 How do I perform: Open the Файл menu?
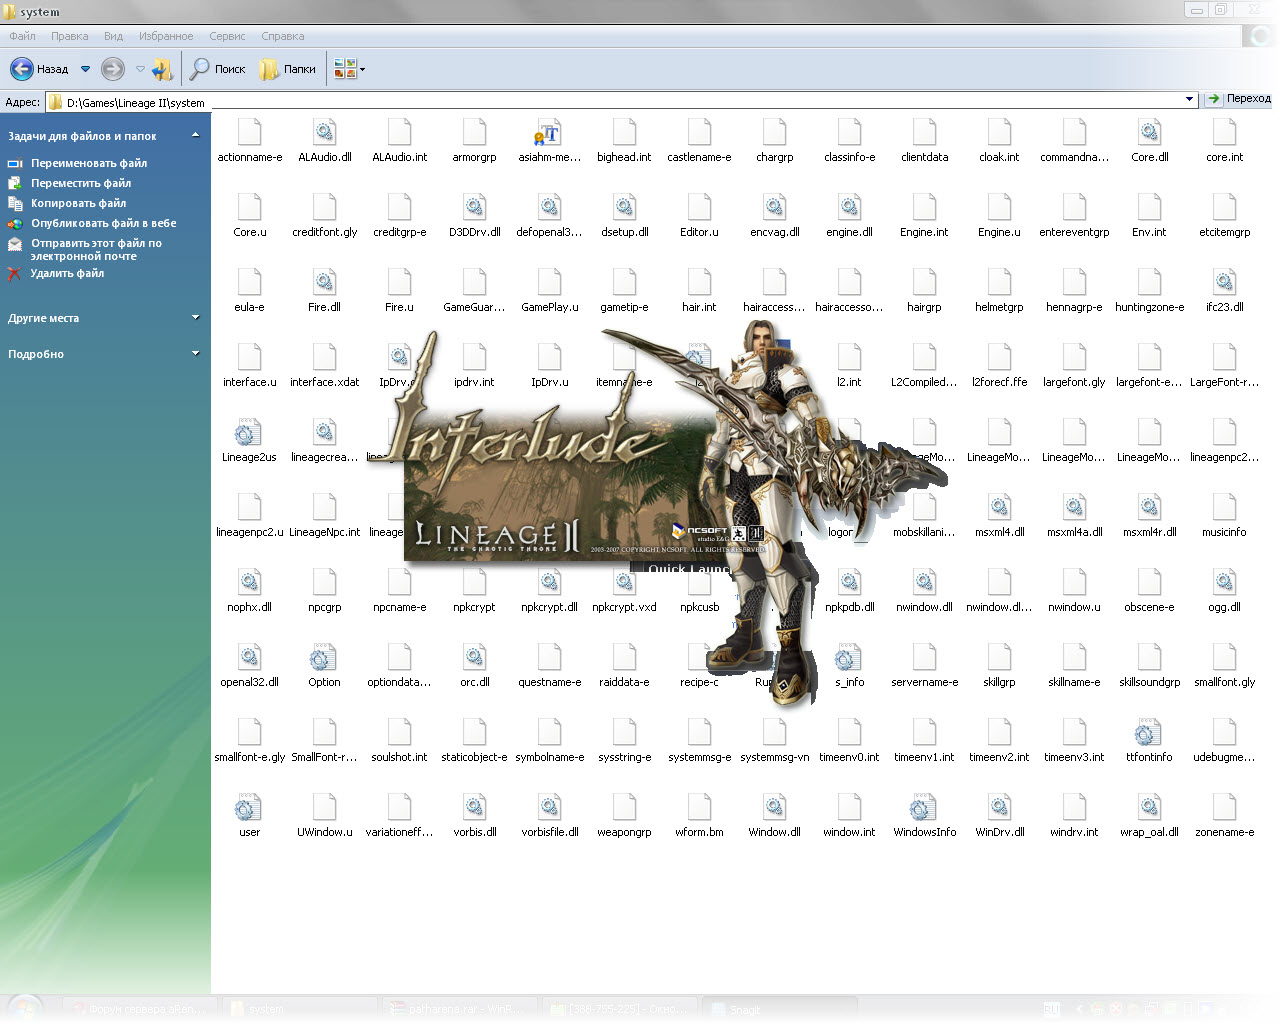22,36
